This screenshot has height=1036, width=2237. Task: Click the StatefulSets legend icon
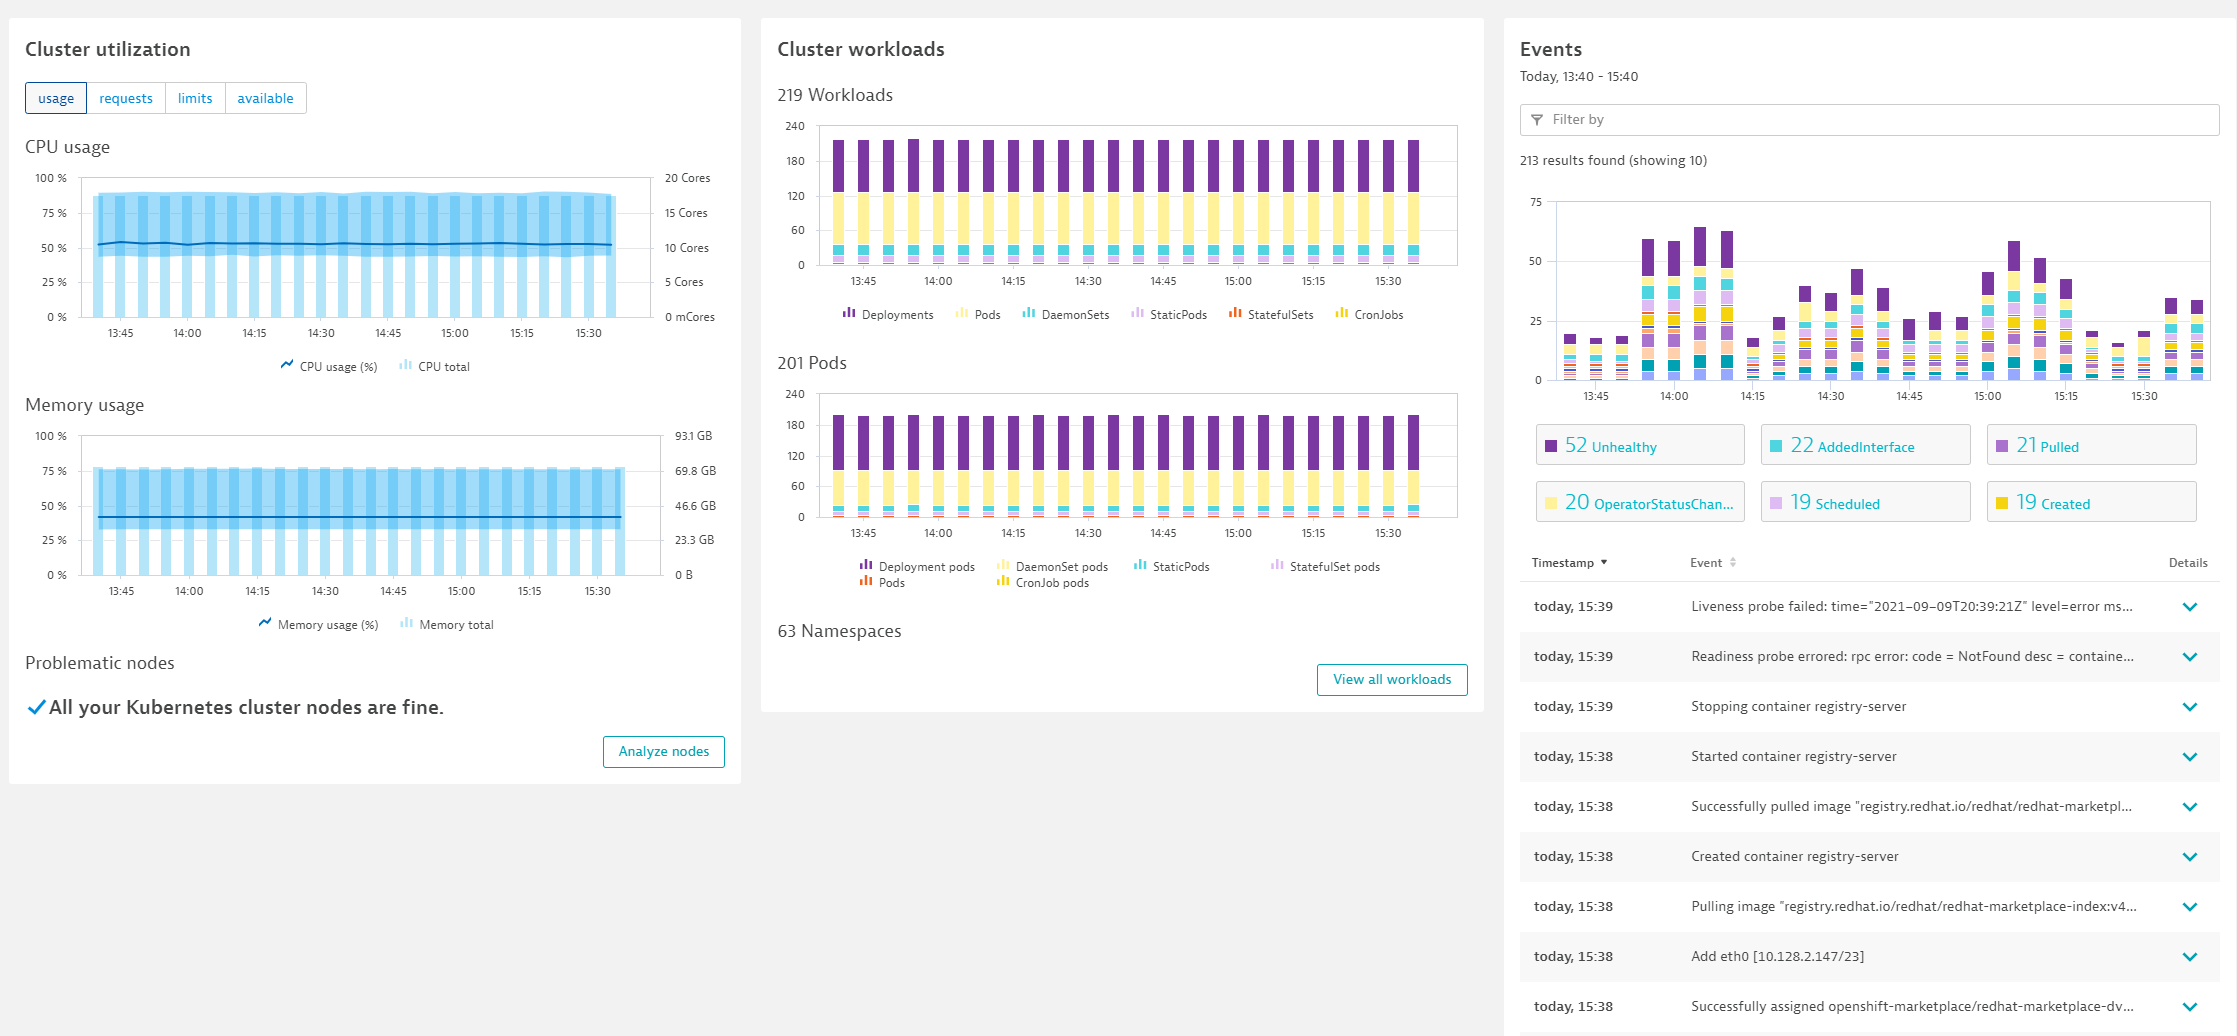pyautogui.click(x=1235, y=313)
